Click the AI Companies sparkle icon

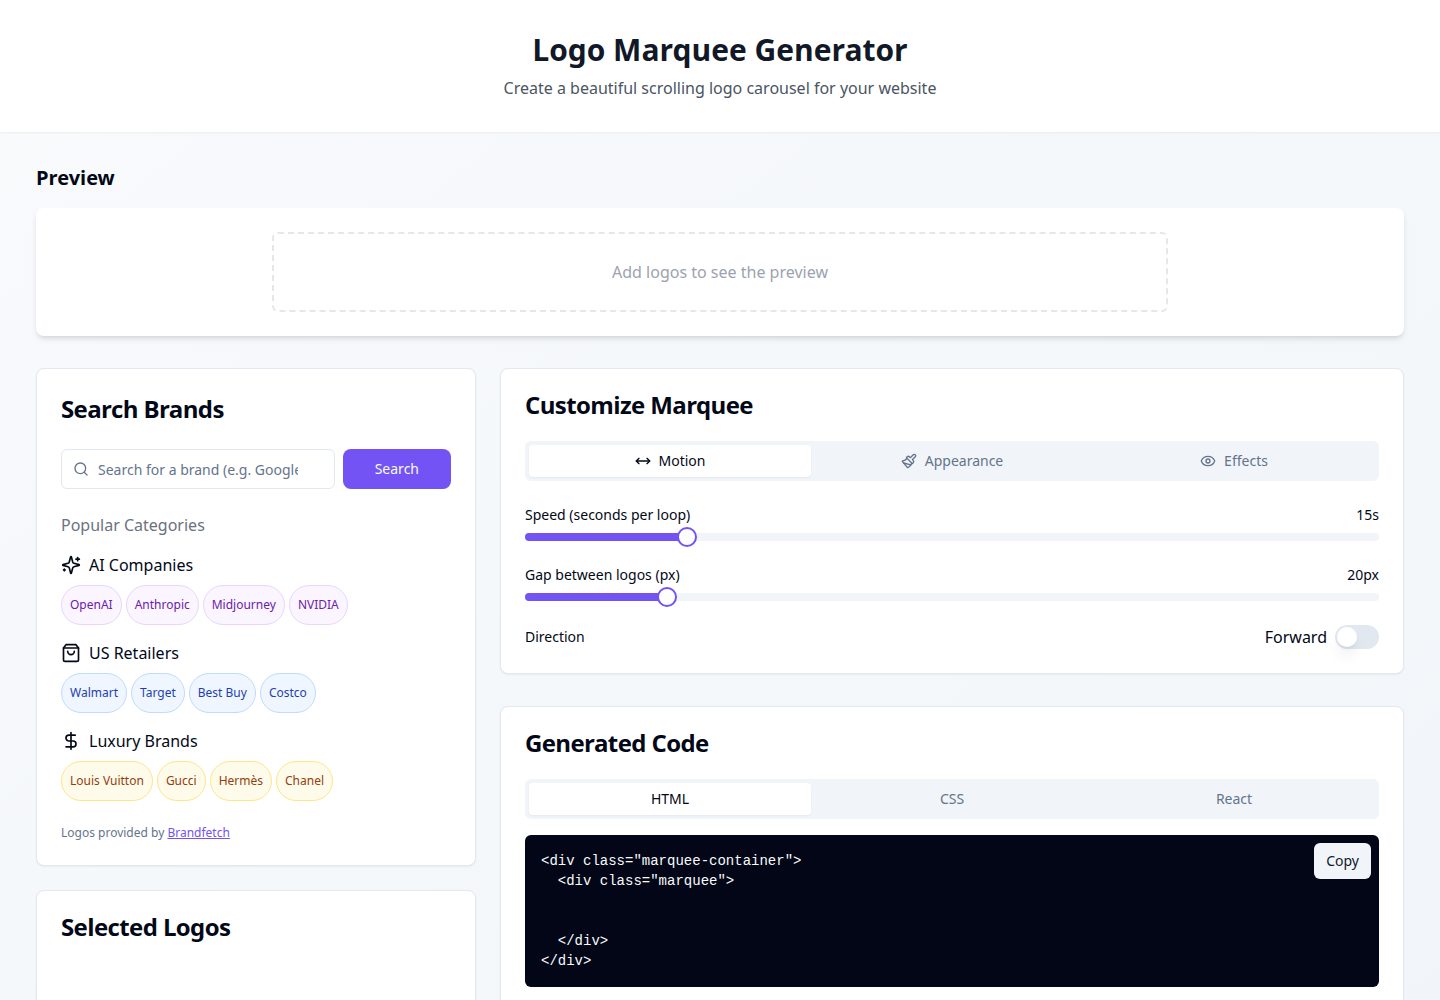[71, 565]
